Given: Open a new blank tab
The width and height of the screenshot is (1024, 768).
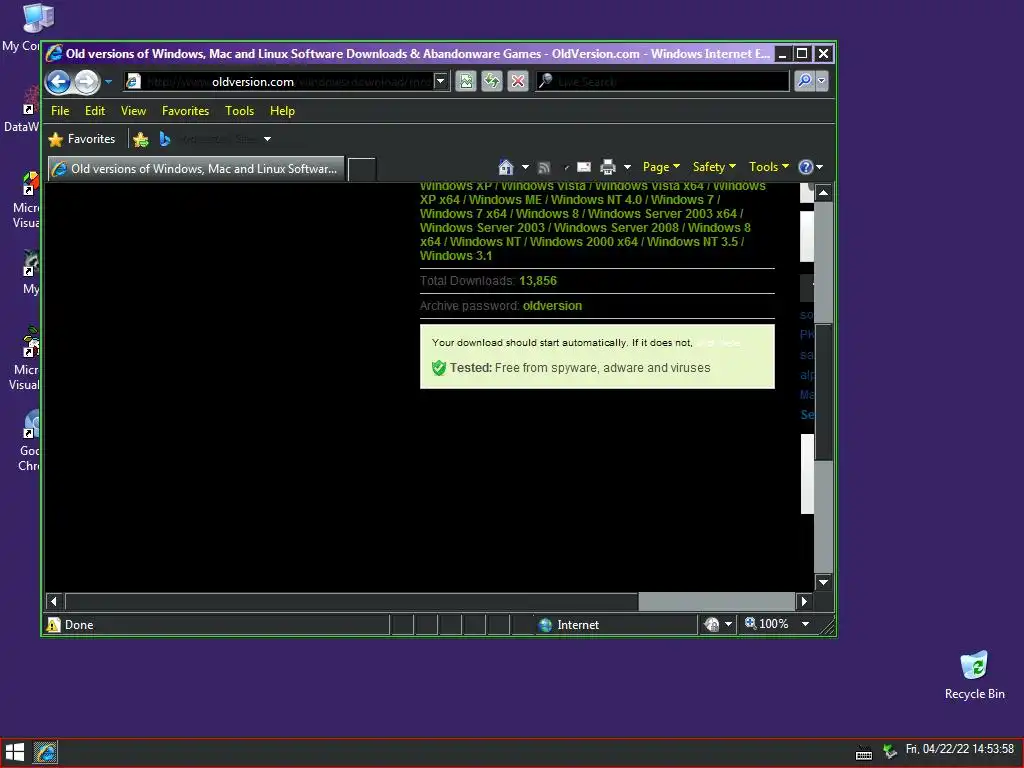Looking at the screenshot, I should pos(362,169).
